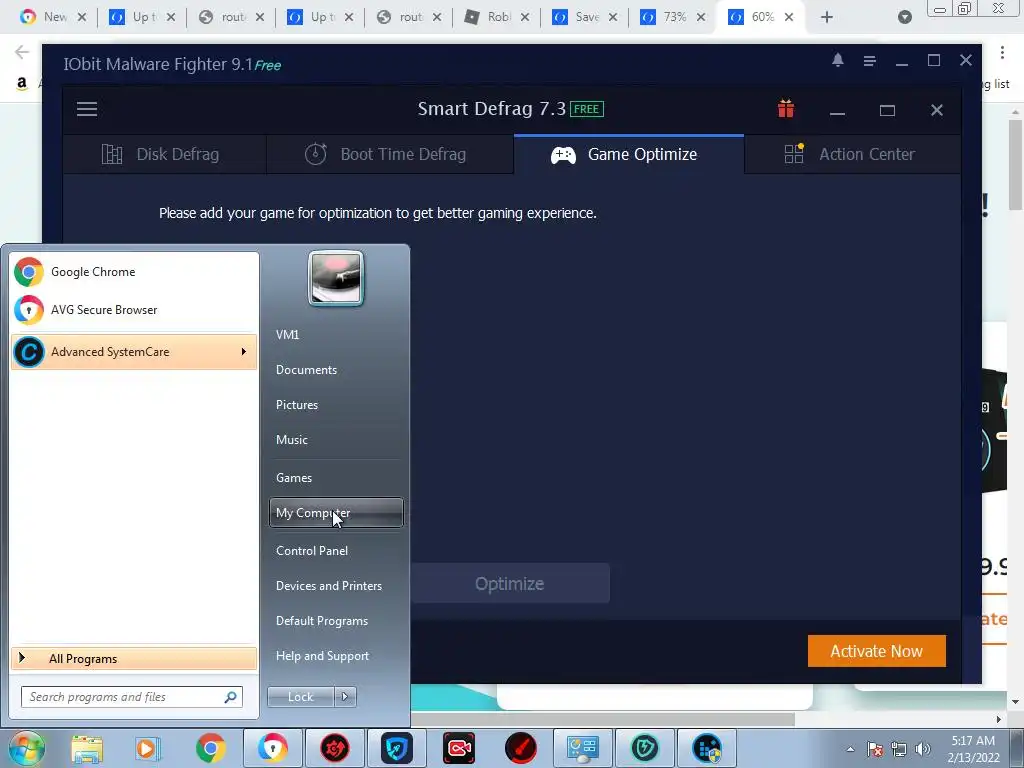Click the network tray icon
The image size is (1024, 768).
point(899,749)
